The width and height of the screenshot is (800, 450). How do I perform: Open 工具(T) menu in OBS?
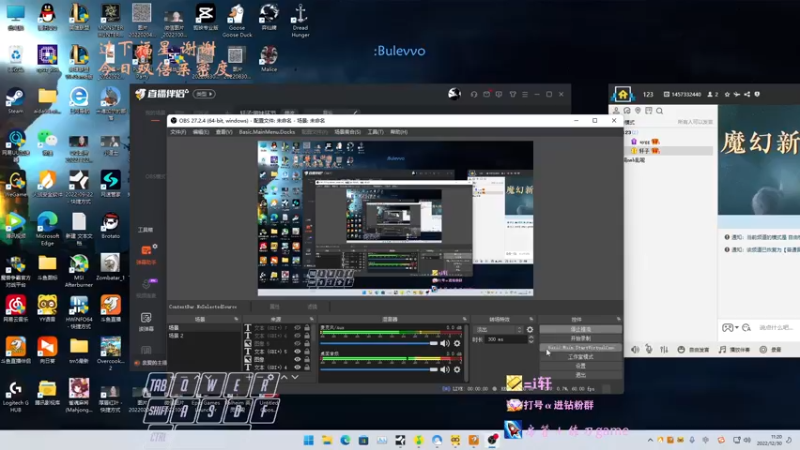click(x=376, y=132)
